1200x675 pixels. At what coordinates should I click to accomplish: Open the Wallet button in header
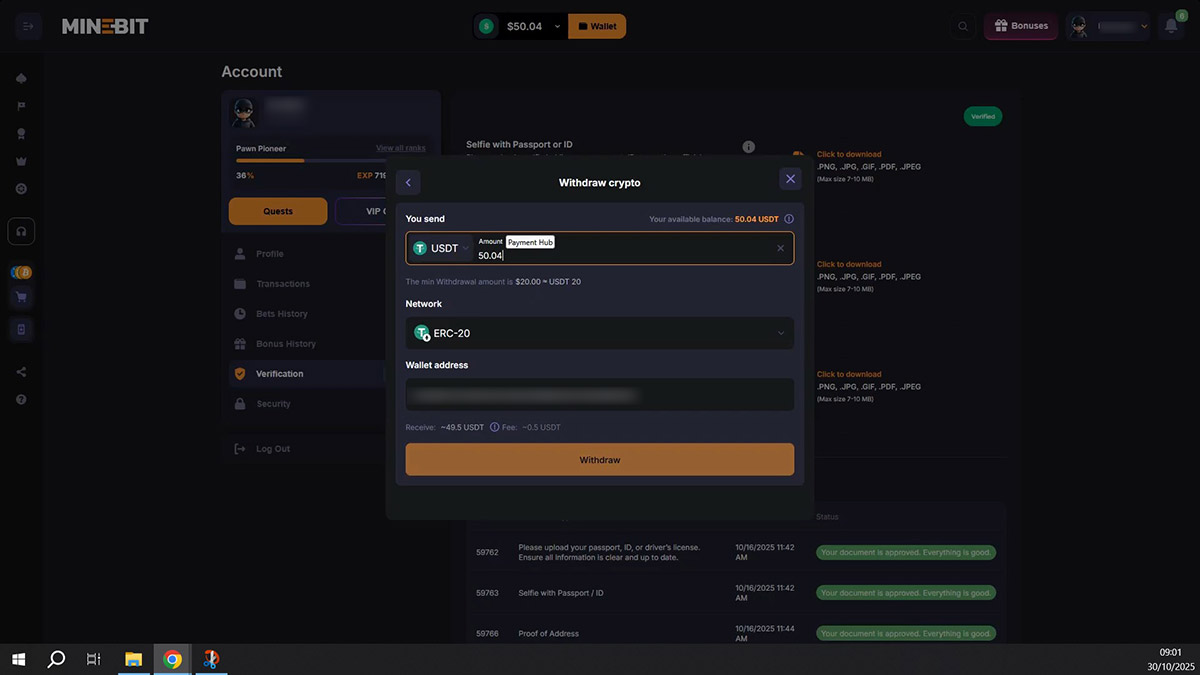click(597, 27)
